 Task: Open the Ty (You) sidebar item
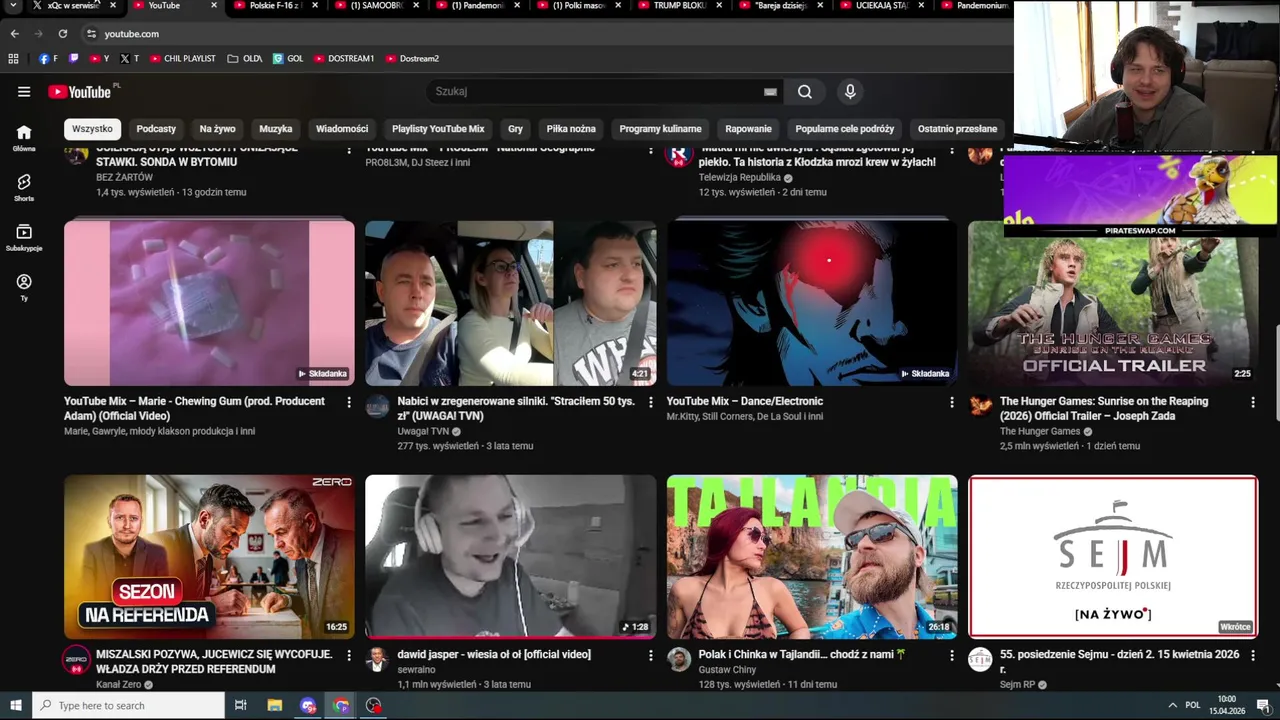coord(24,287)
